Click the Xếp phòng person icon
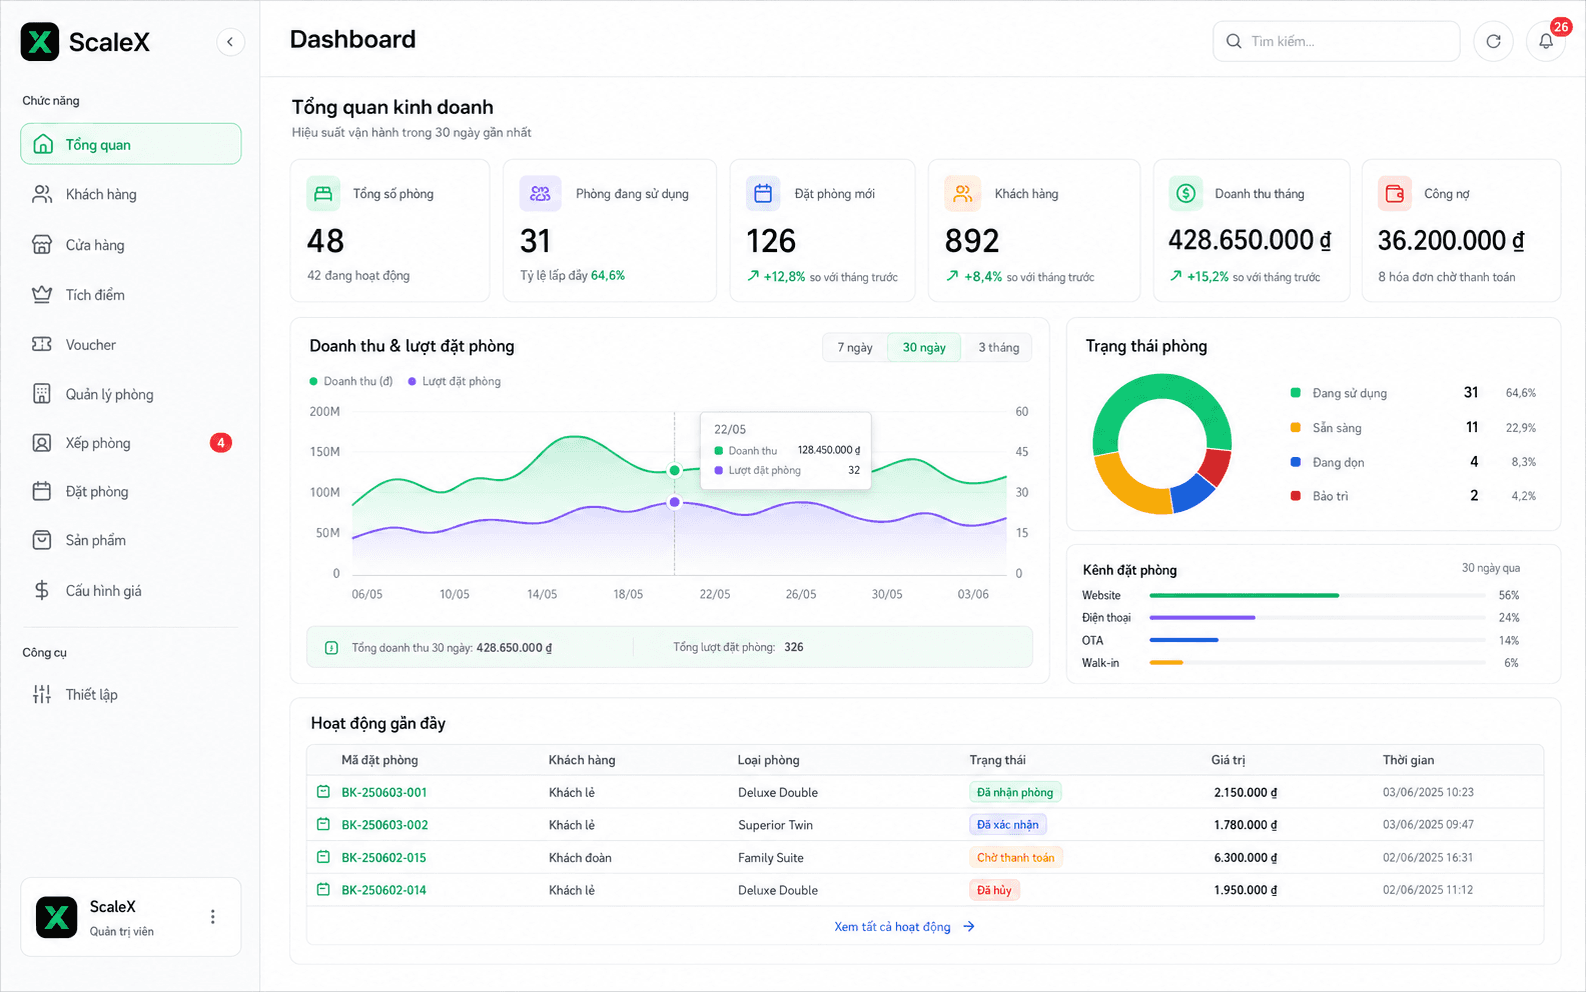The width and height of the screenshot is (1586, 992). [x=42, y=443]
